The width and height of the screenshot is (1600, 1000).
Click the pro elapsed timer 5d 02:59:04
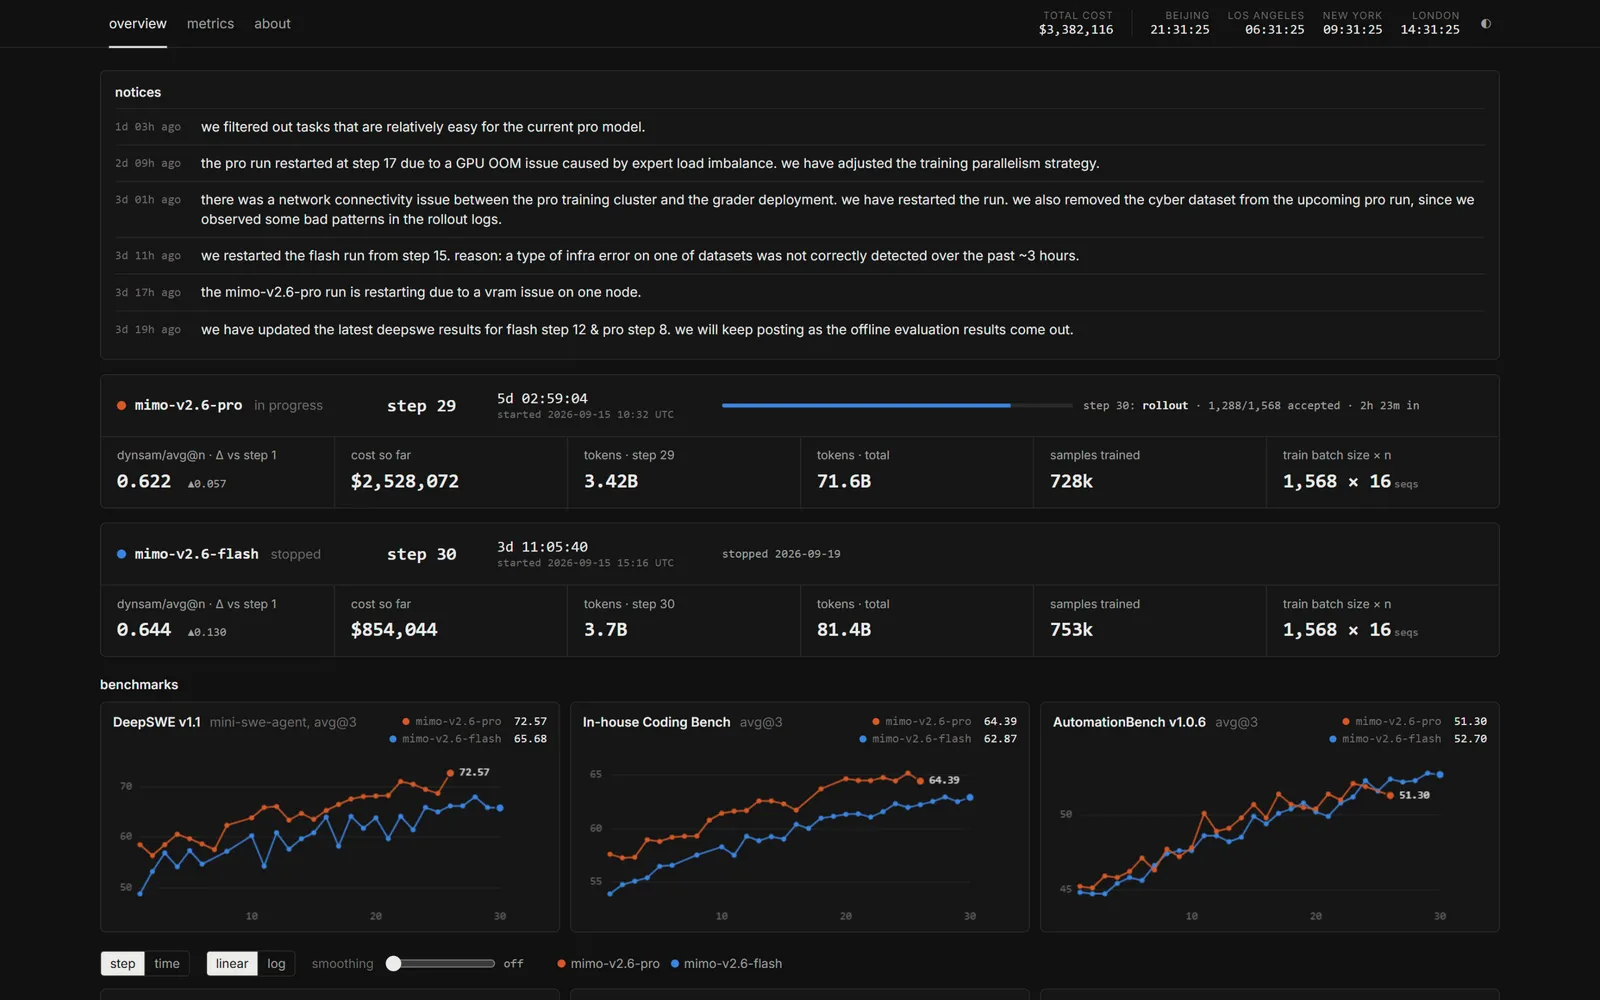click(542, 398)
